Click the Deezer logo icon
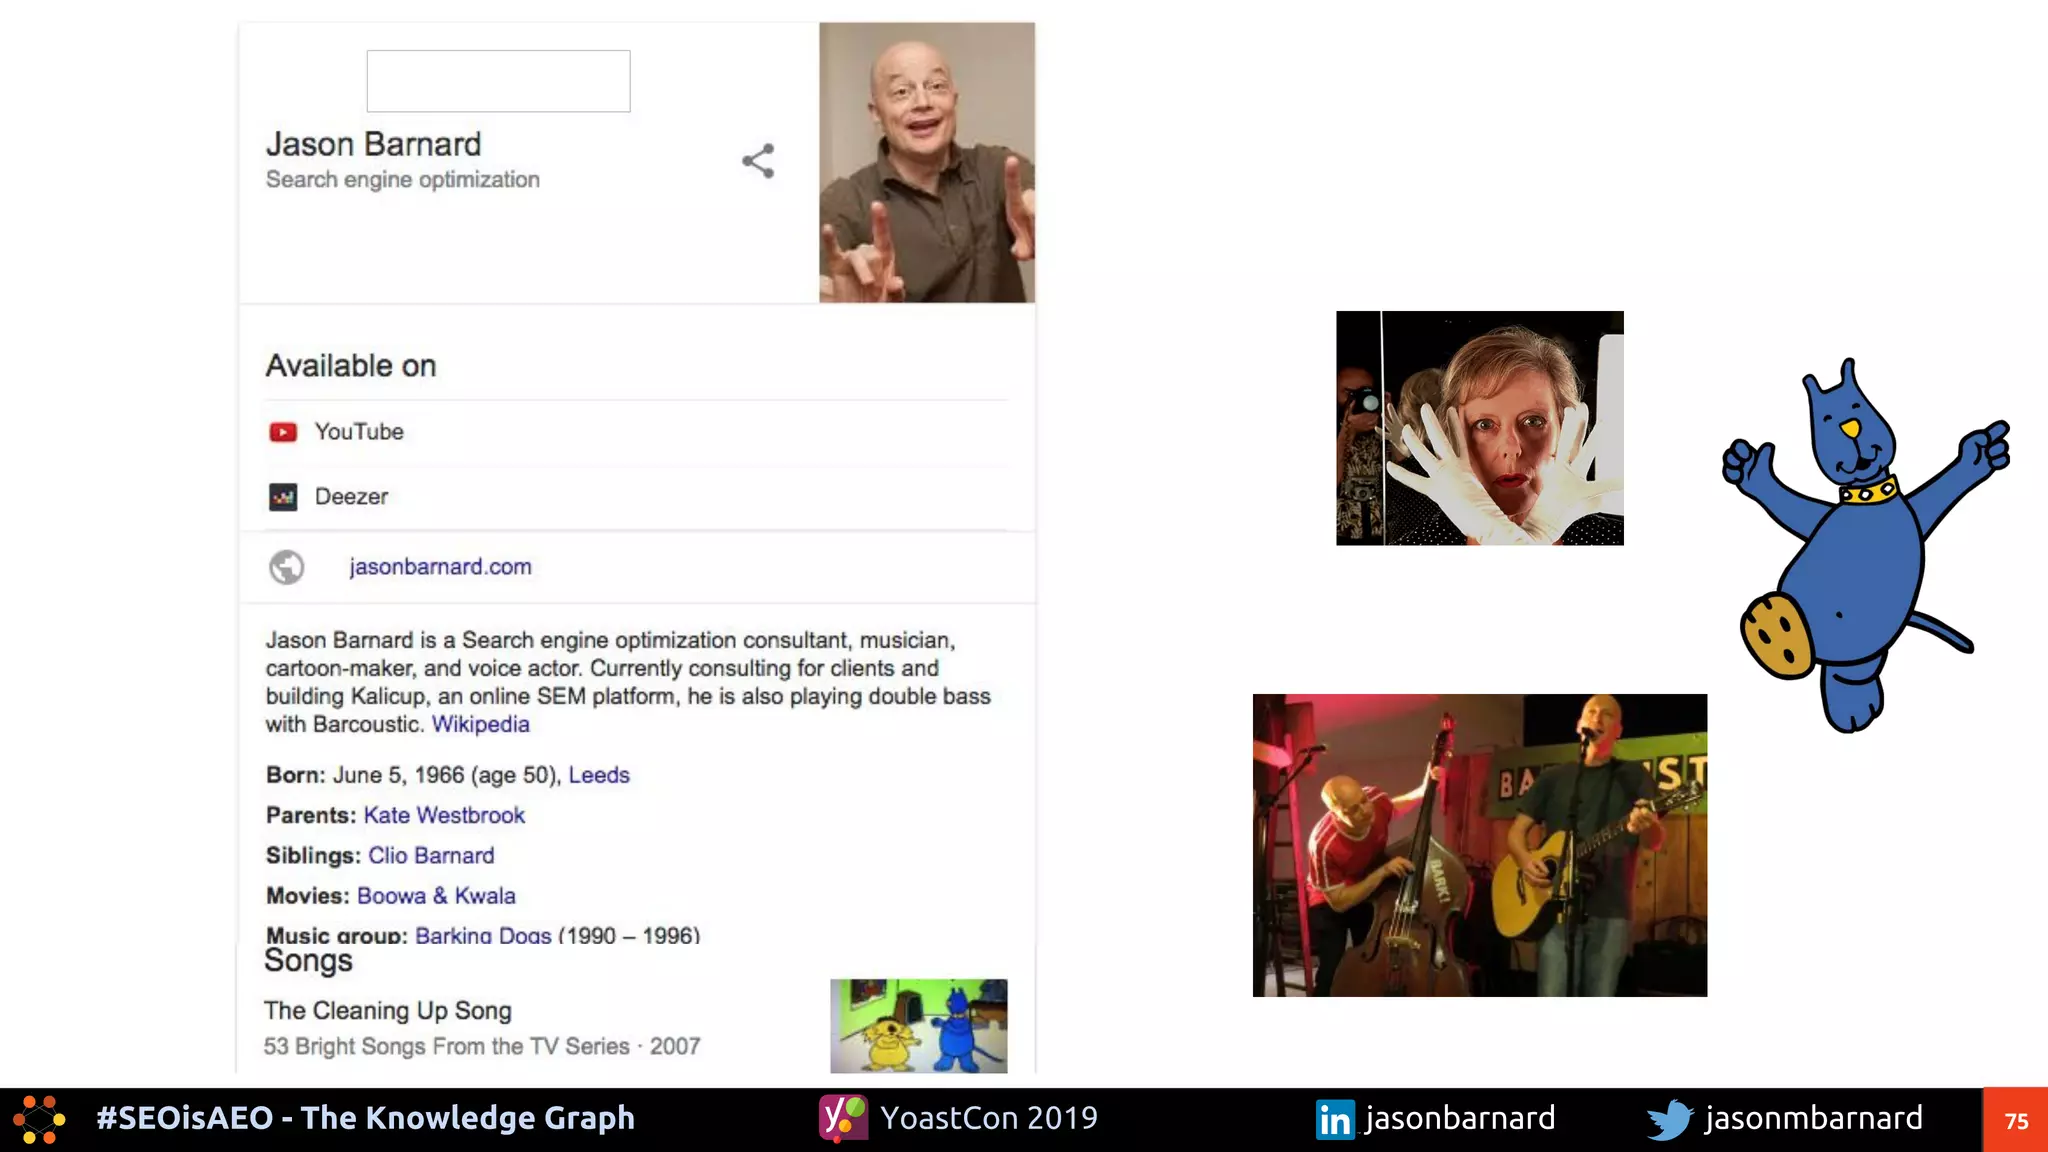2048x1152 pixels. click(x=283, y=497)
